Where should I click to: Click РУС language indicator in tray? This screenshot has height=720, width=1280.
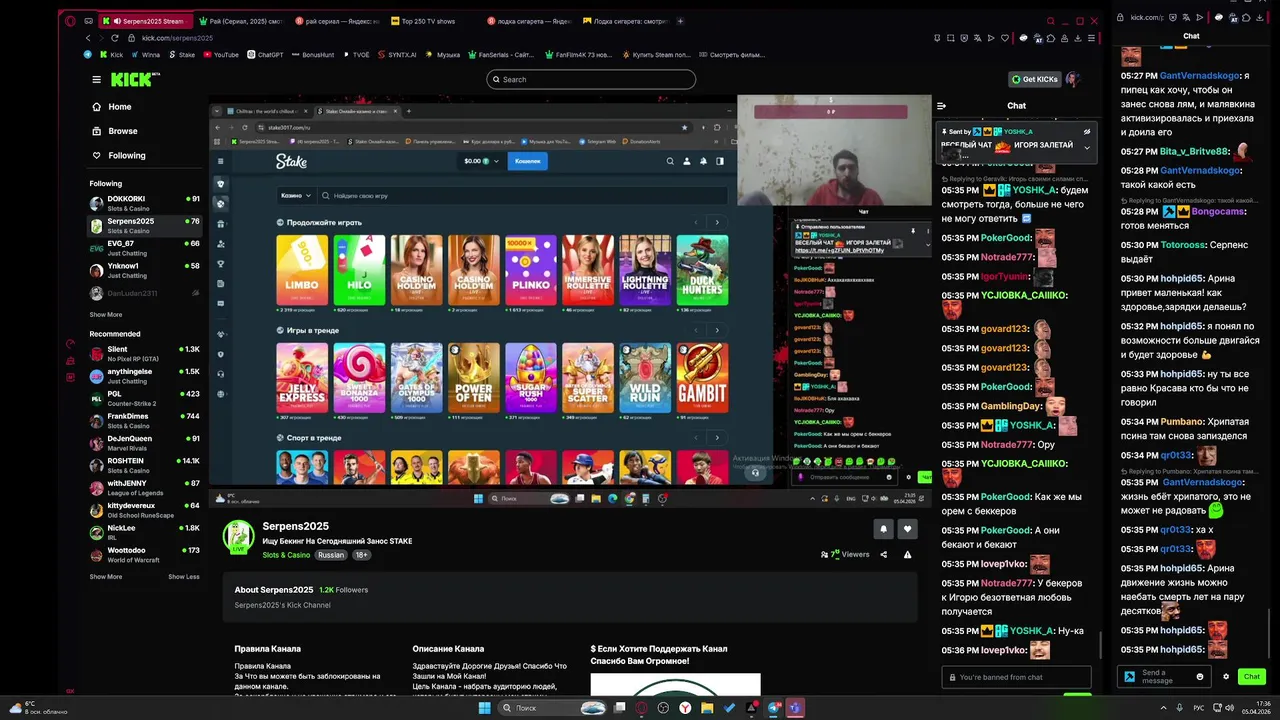[x=1199, y=708]
